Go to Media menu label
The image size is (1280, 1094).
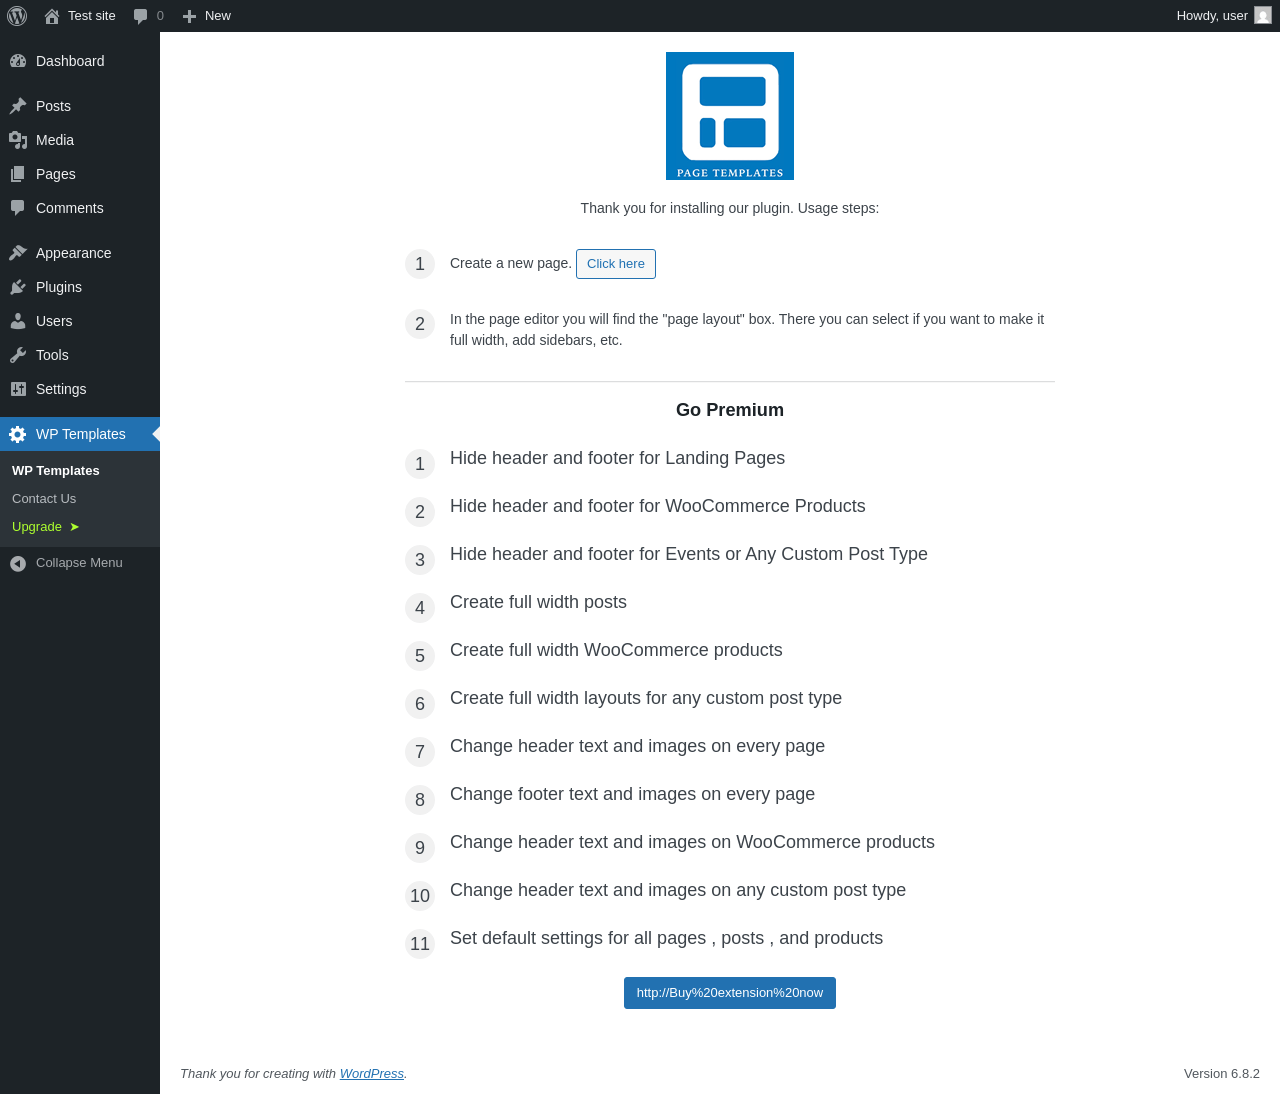[55, 140]
